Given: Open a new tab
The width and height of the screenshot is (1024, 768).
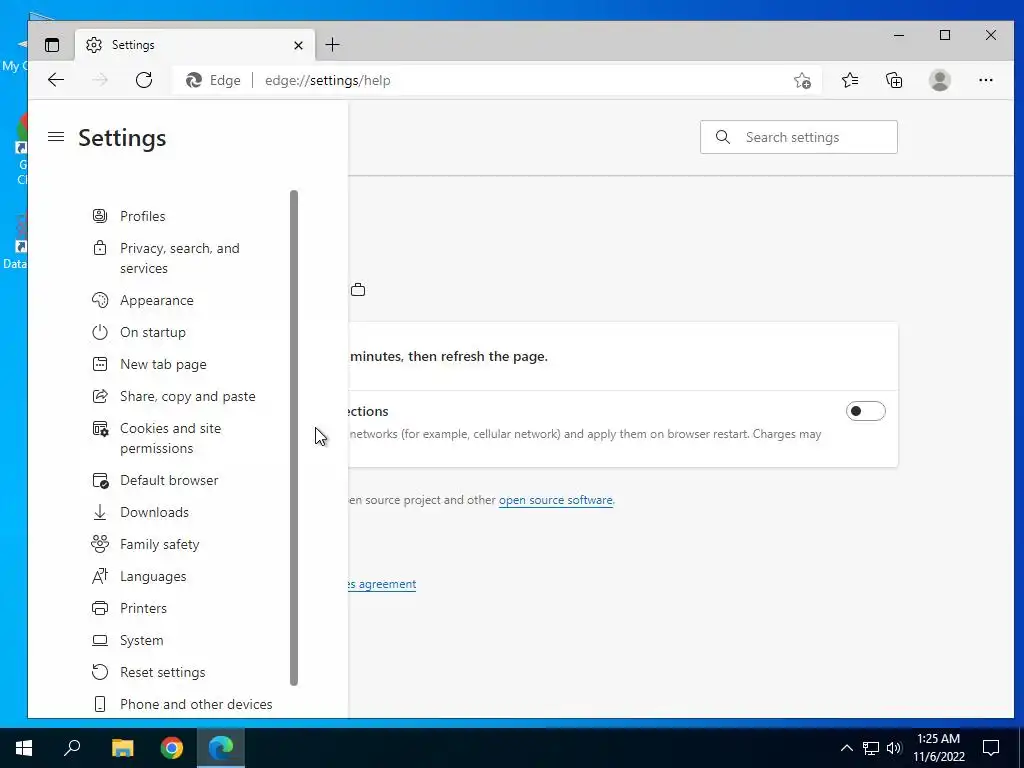Looking at the screenshot, I should click(332, 44).
